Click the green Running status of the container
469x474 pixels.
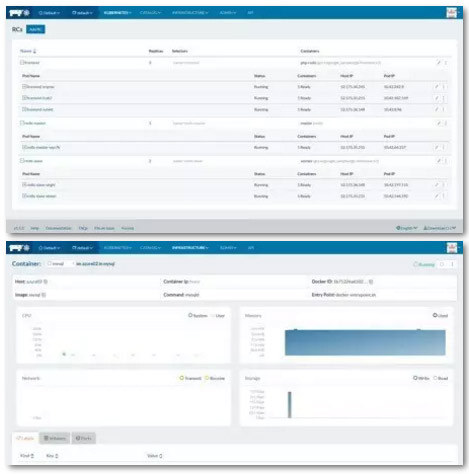tap(424, 264)
